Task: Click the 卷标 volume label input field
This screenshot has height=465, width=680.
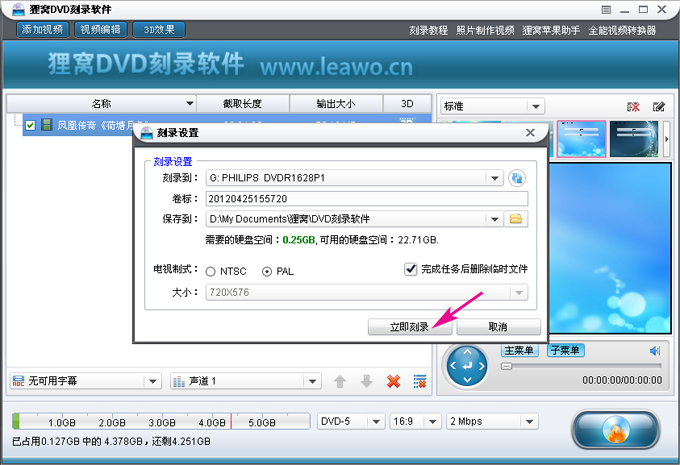Action: [x=366, y=199]
